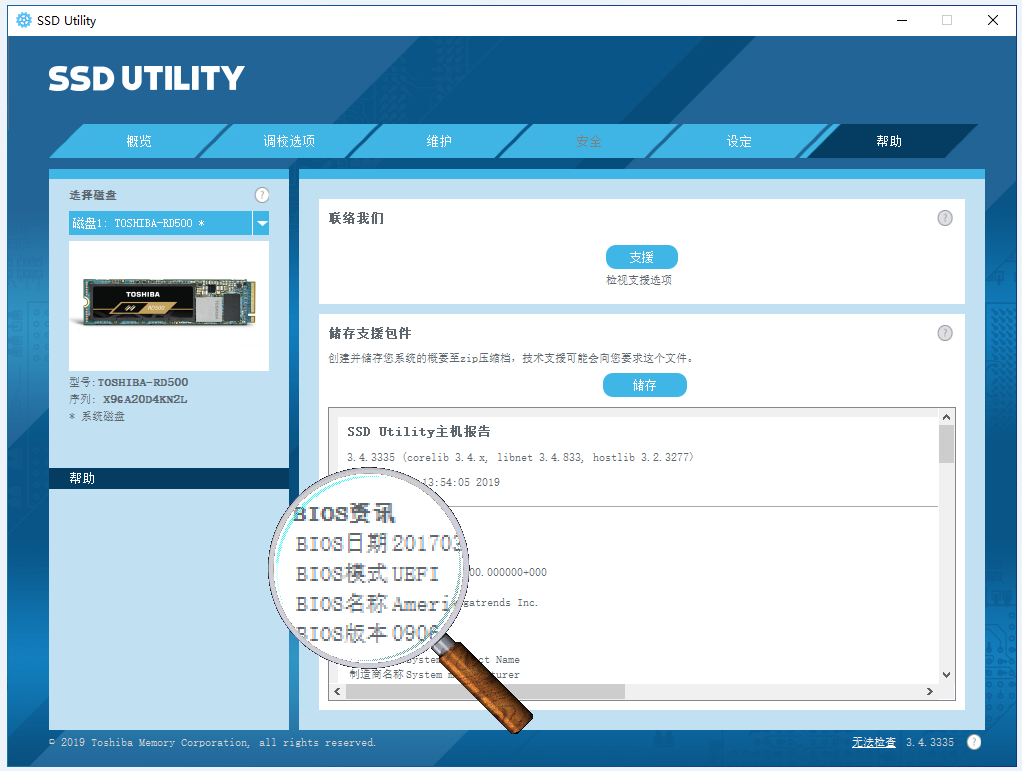Click the 支援 support button

coord(641,257)
